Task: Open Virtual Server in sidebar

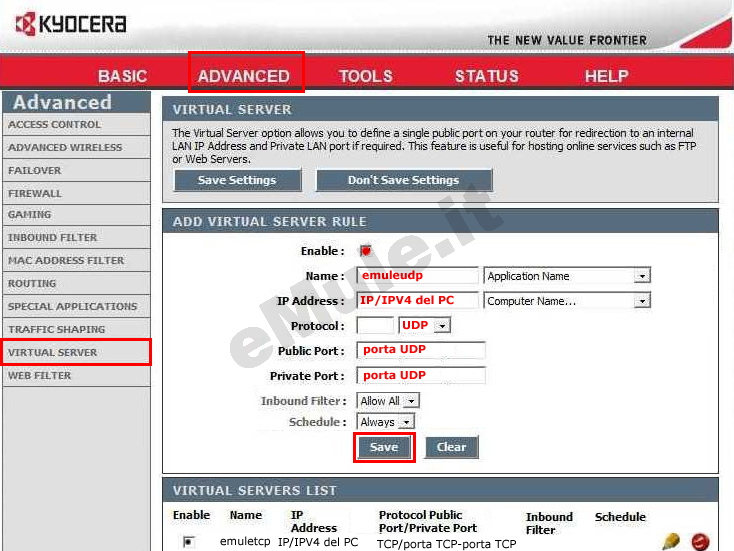Action: click(x=76, y=352)
